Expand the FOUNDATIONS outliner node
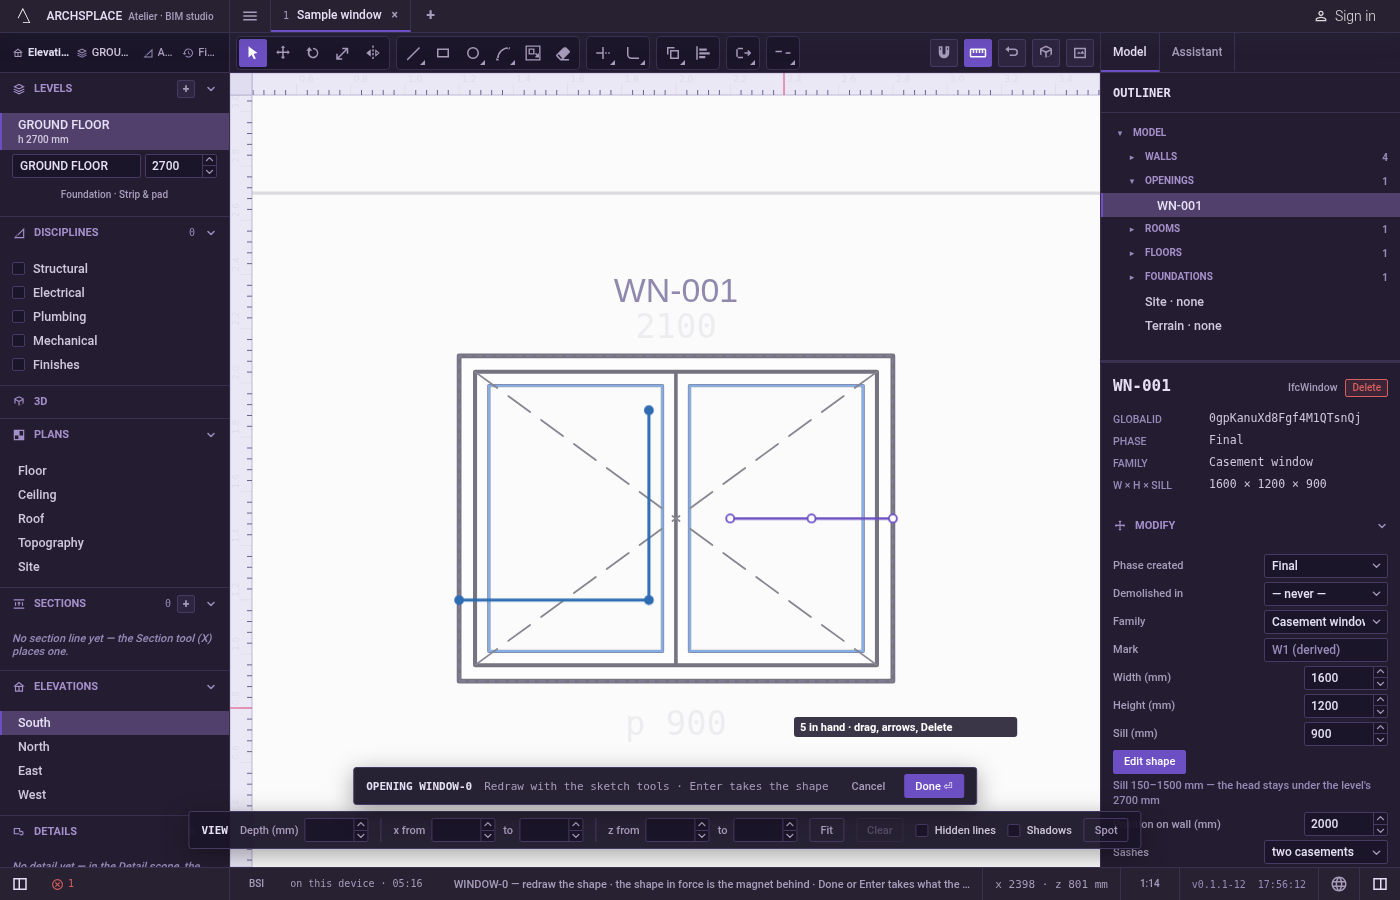The width and height of the screenshot is (1400, 900). pos(1132,277)
